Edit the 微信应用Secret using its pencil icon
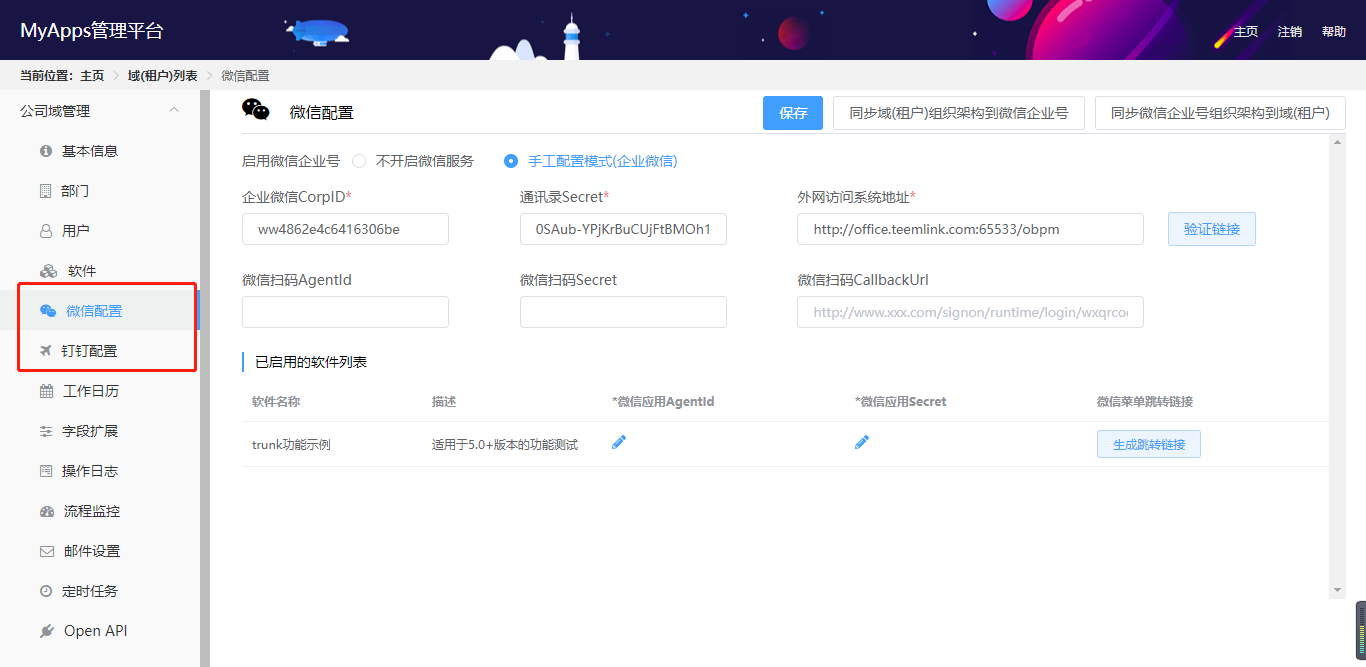The image size is (1366, 667). (862, 441)
